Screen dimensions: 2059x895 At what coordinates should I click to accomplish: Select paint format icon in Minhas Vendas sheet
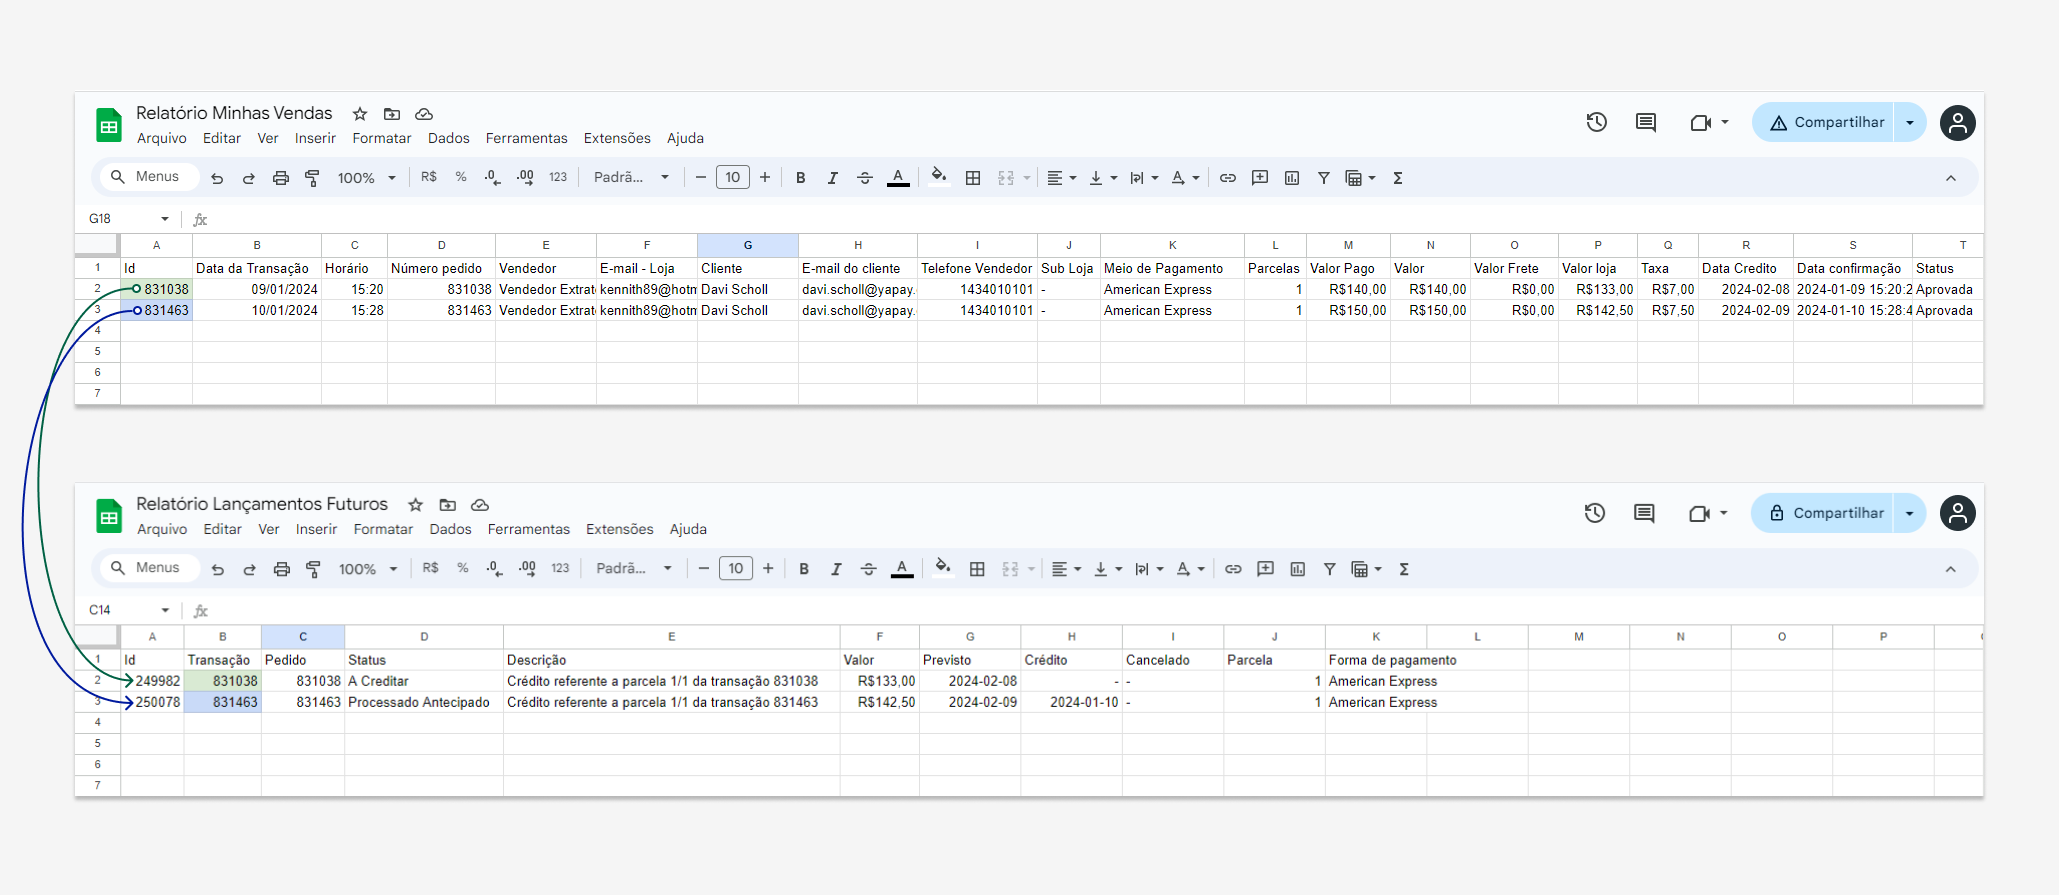pyautogui.click(x=312, y=178)
